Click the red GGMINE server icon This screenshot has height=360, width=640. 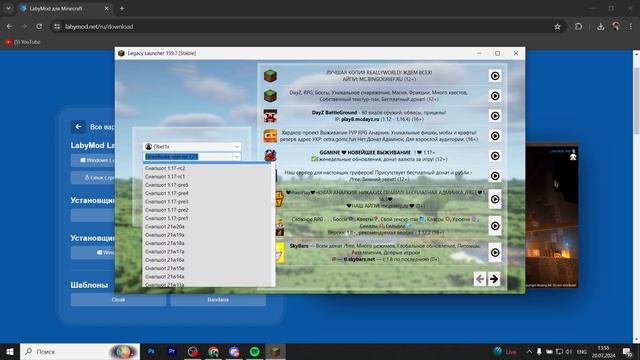pos(270,156)
